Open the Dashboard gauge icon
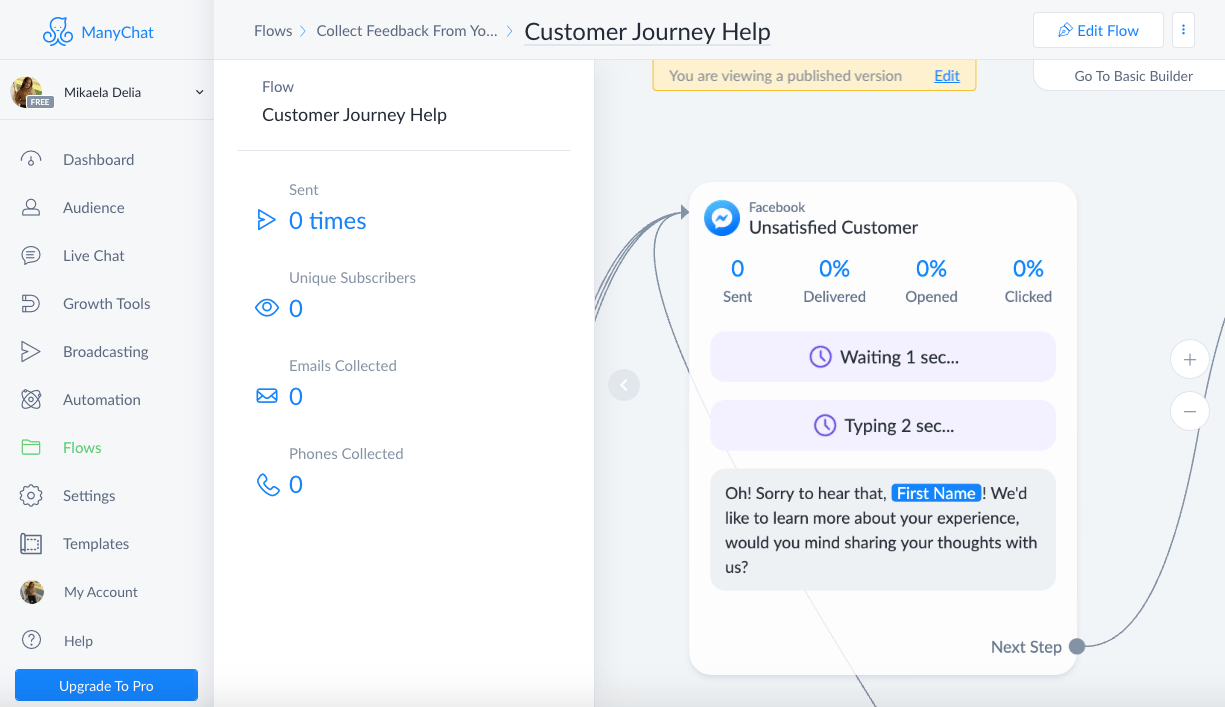 pos(31,159)
